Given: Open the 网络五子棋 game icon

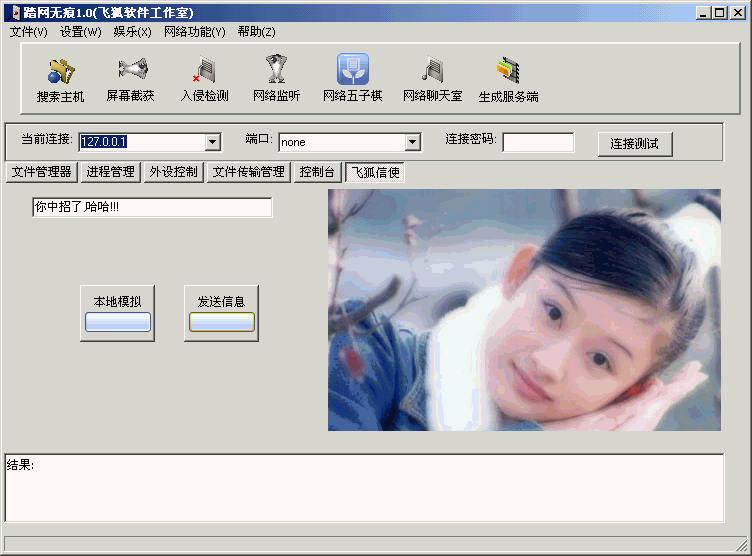Looking at the screenshot, I should coord(352,70).
